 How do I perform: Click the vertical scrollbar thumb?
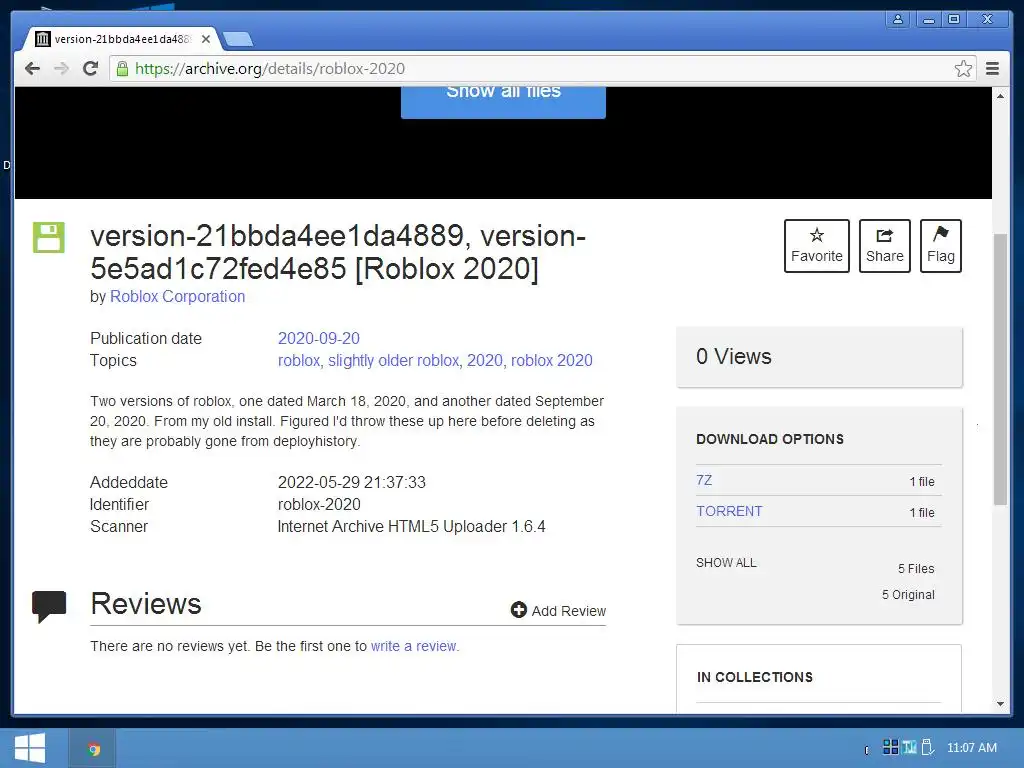pos(1000,369)
